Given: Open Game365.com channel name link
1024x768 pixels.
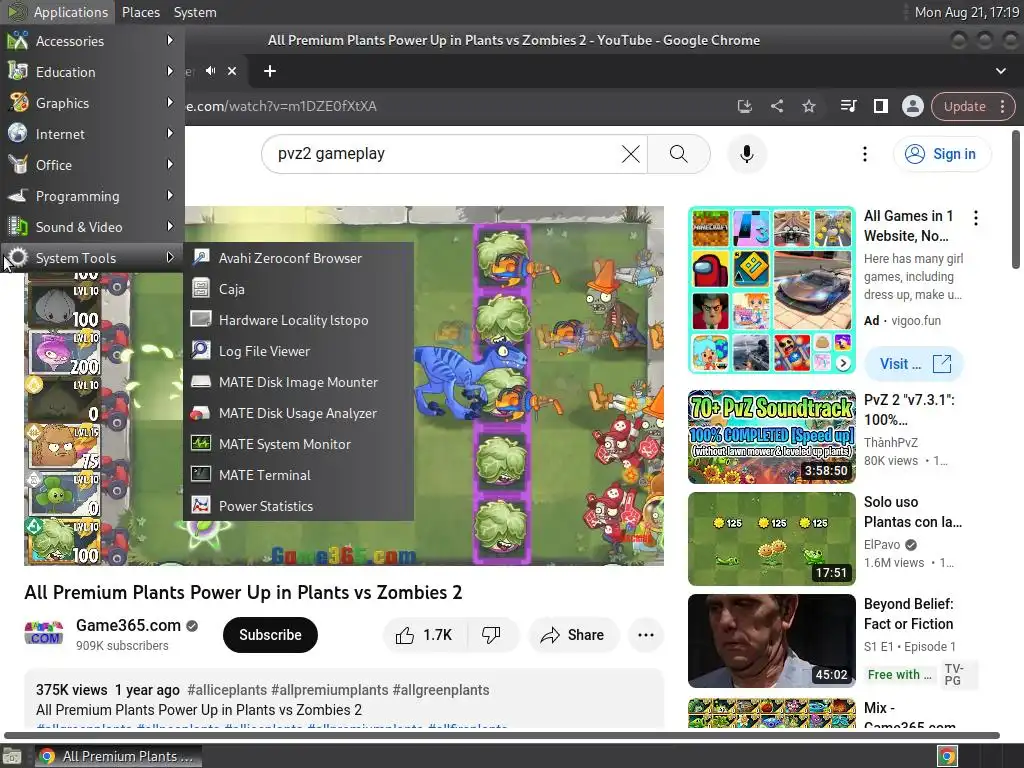Looking at the screenshot, I should pos(129,625).
